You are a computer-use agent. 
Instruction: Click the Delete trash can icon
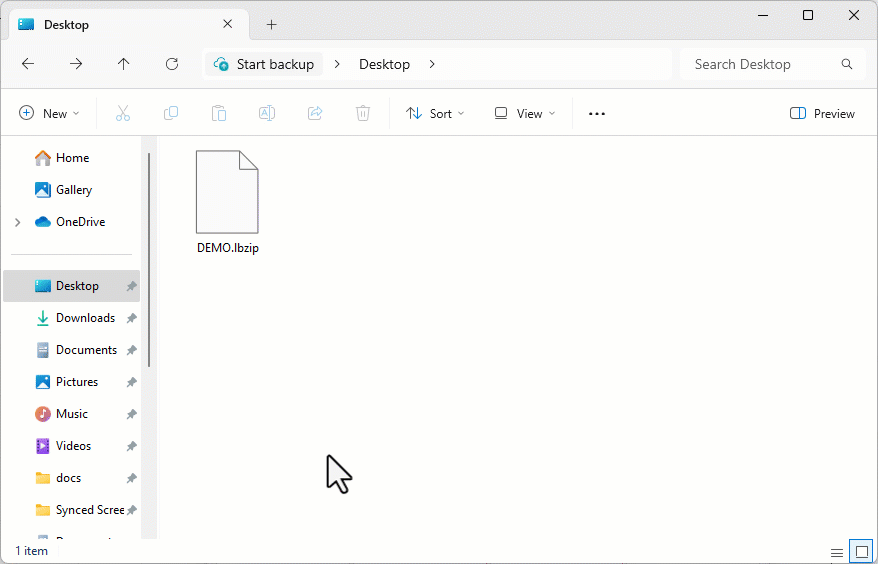(363, 114)
